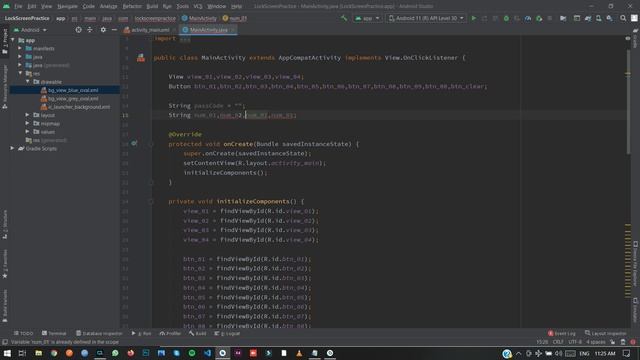Viewport: 640px width, 360px height.
Task: Toggle the Device File Explorer side tab
Action: tap(635, 264)
